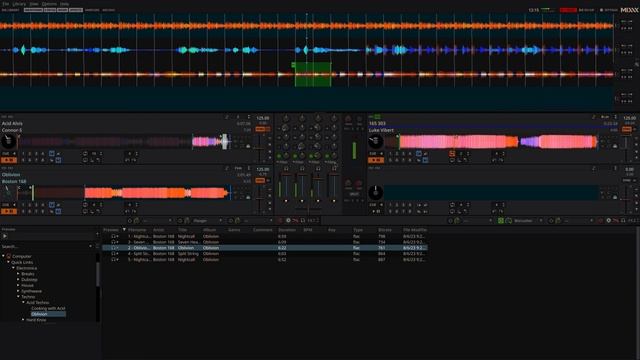Click the vinyl spinner of the empty deck
Image resolution: width=640 pixels, height=360 pixels.
tap(376, 193)
